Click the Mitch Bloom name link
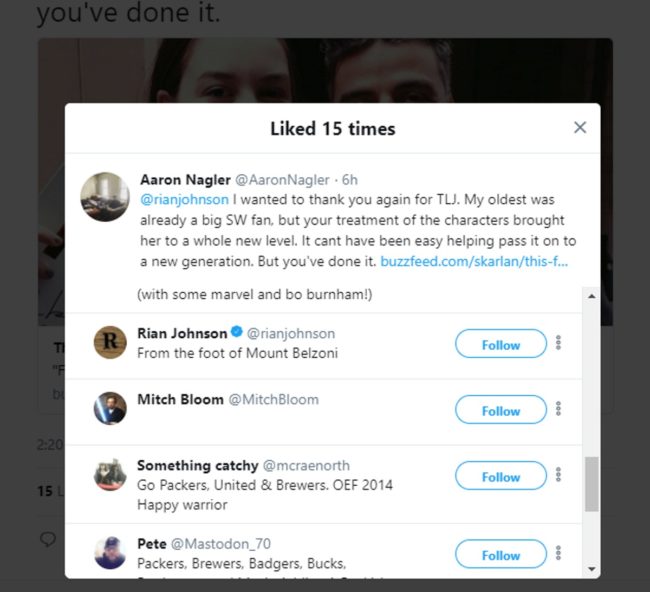 click(180, 399)
